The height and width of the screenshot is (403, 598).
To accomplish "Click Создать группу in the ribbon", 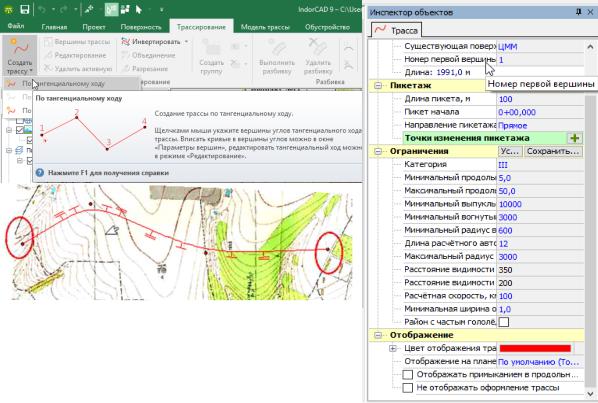I will click(x=211, y=56).
